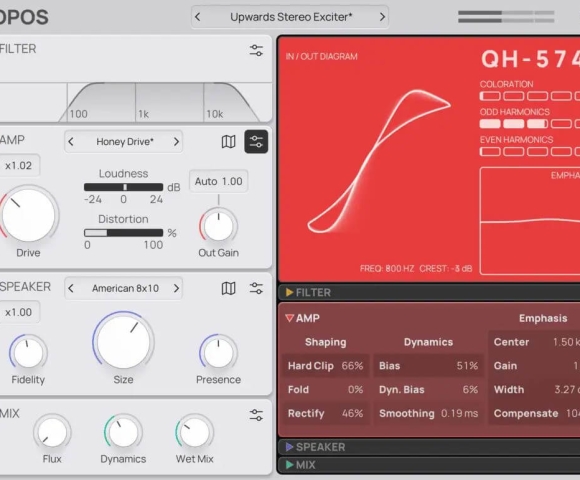Click the CREST: -3 dB readout
Screen dimensions: 580x480
click(446, 268)
